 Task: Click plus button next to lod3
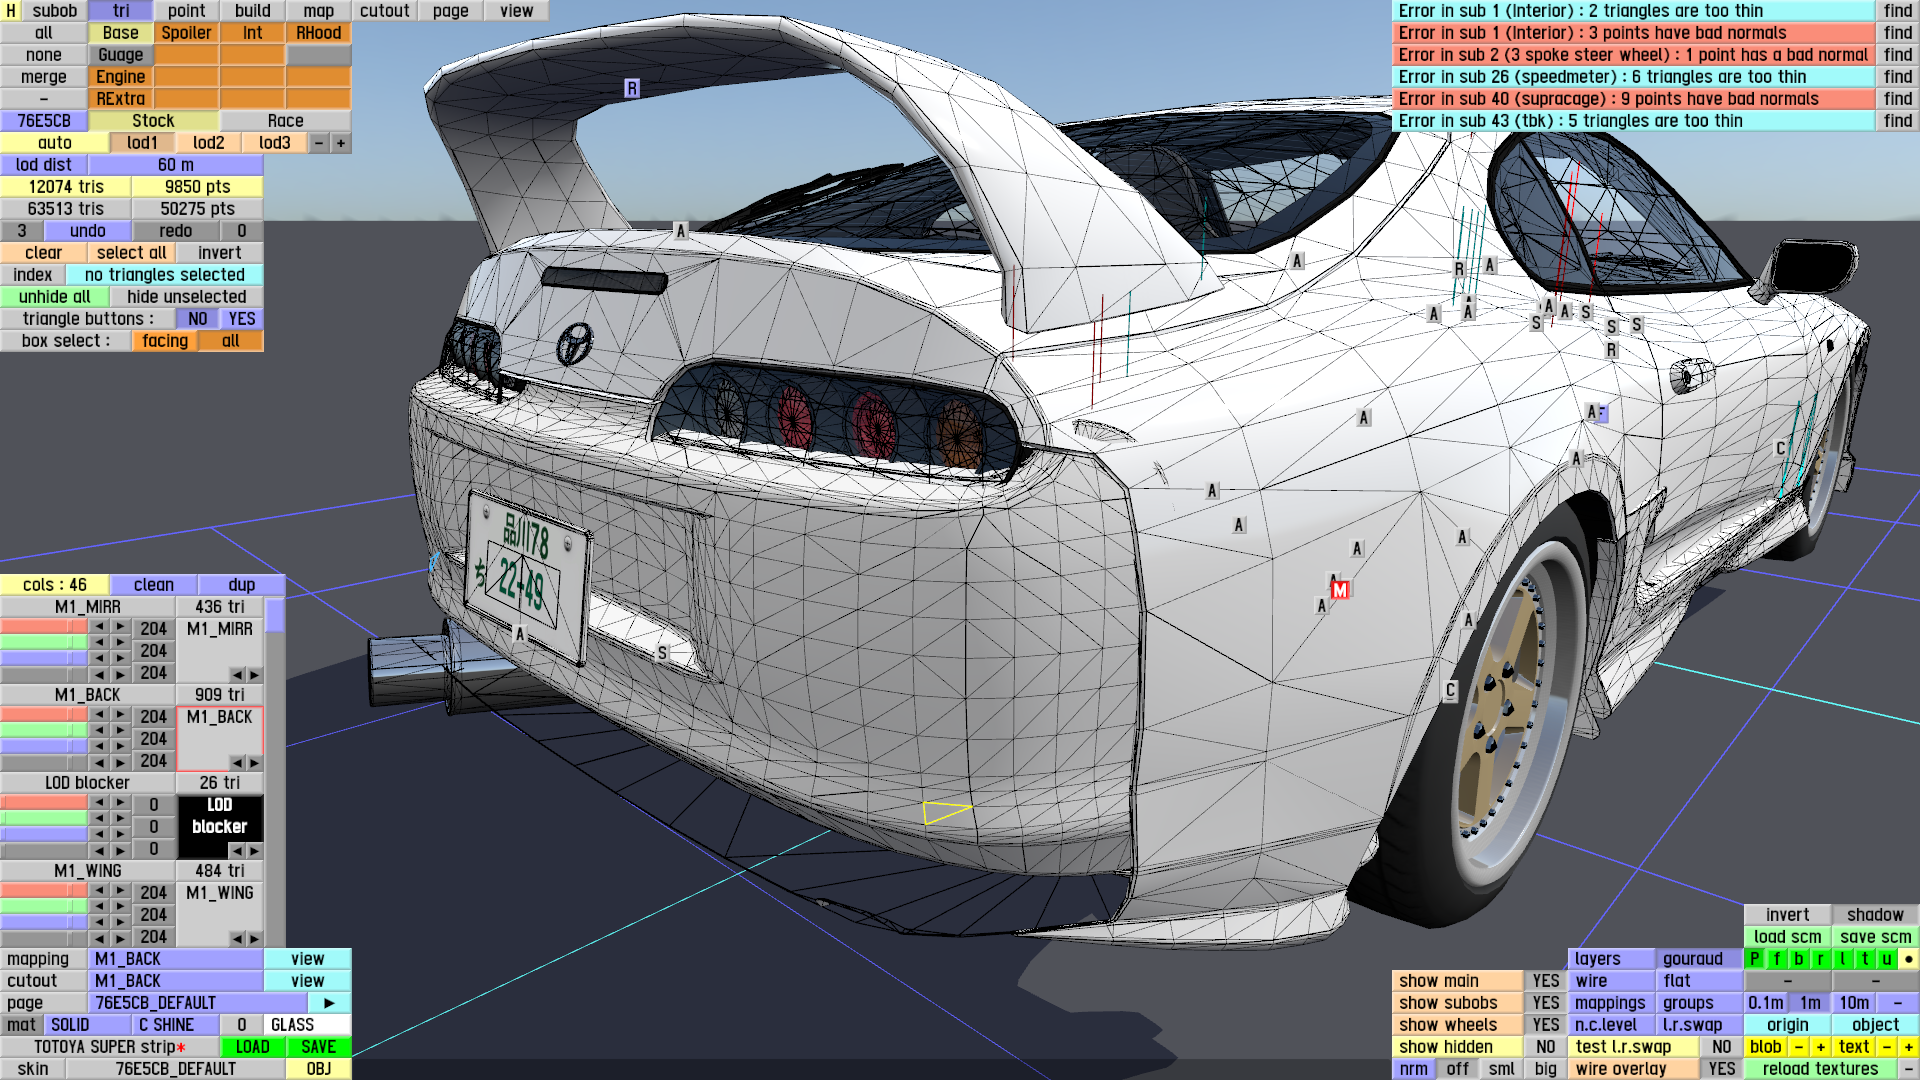pos(341,143)
